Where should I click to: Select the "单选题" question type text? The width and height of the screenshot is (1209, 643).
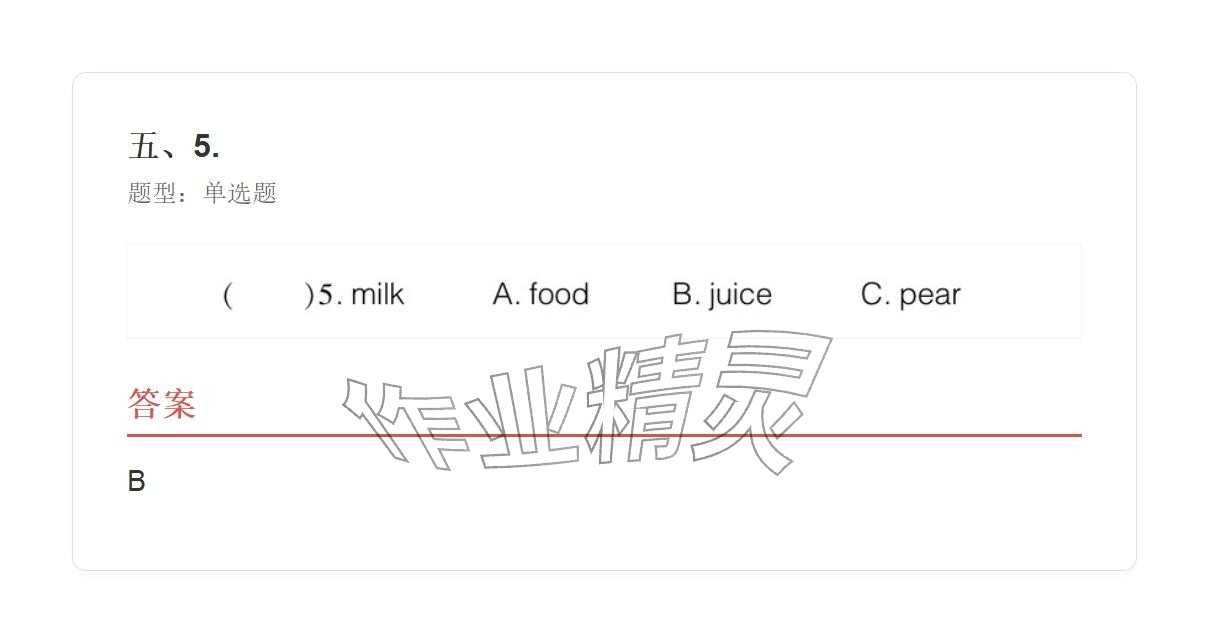(x=240, y=193)
